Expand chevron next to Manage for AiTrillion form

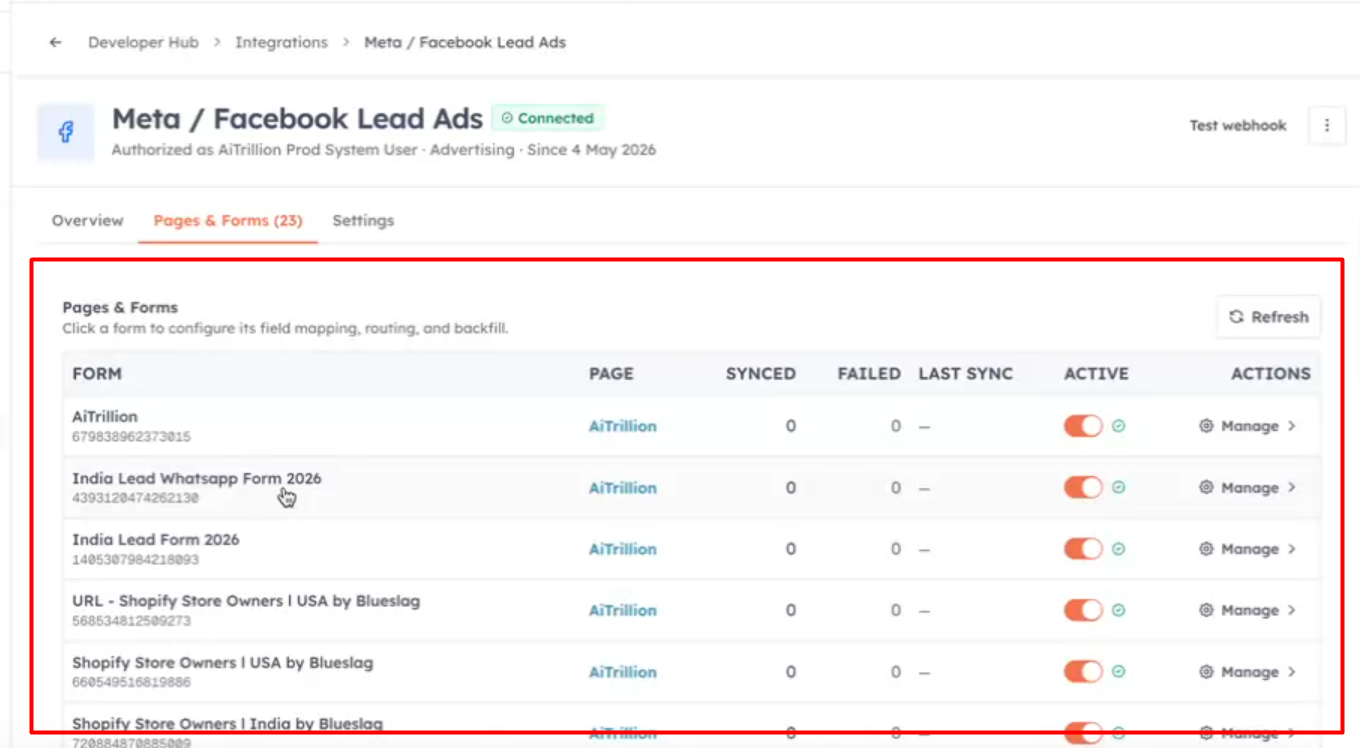click(1292, 426)
